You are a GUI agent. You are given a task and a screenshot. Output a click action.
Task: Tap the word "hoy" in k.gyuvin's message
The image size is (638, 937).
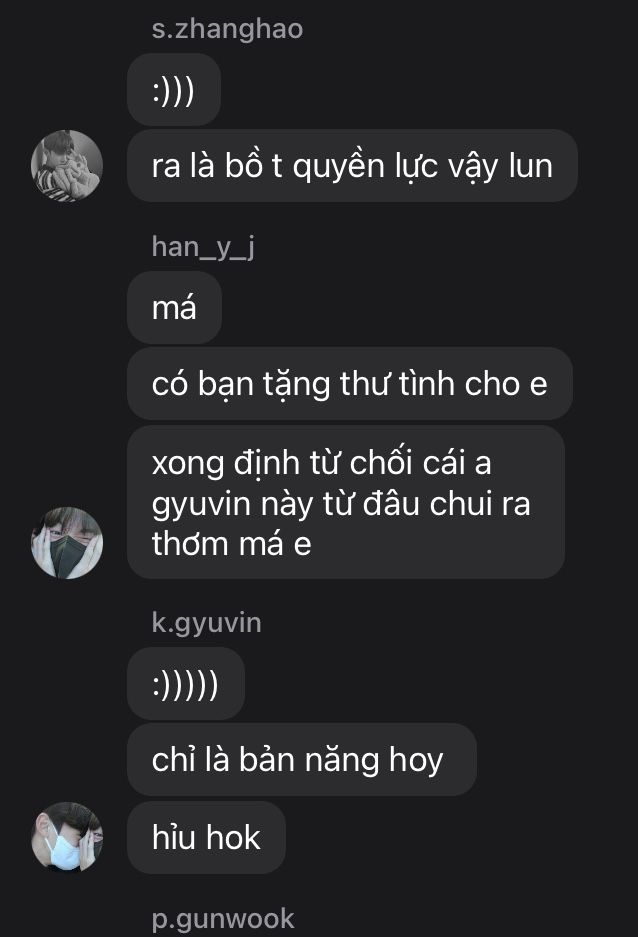416,761
